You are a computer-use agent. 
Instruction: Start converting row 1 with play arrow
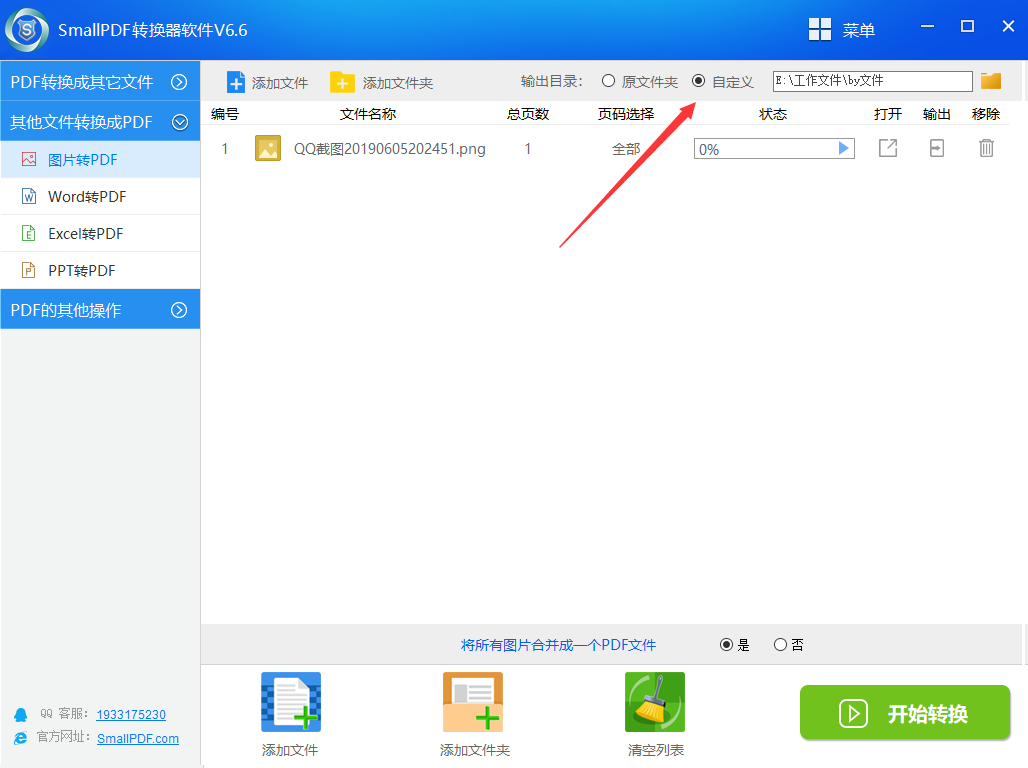(844, 148)
